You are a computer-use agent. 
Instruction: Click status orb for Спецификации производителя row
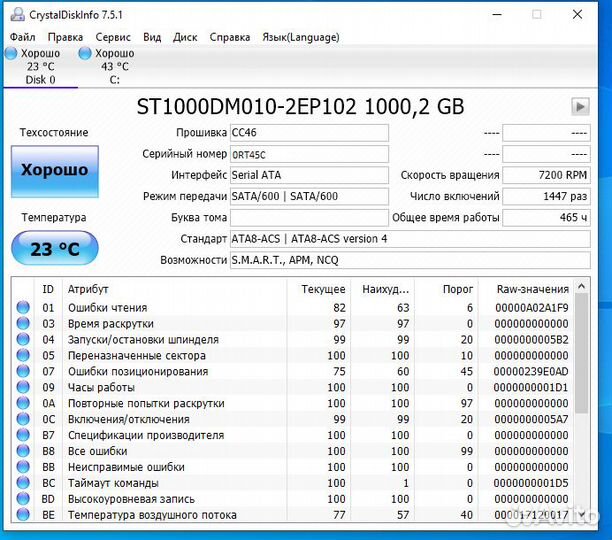tap(23, 435)
